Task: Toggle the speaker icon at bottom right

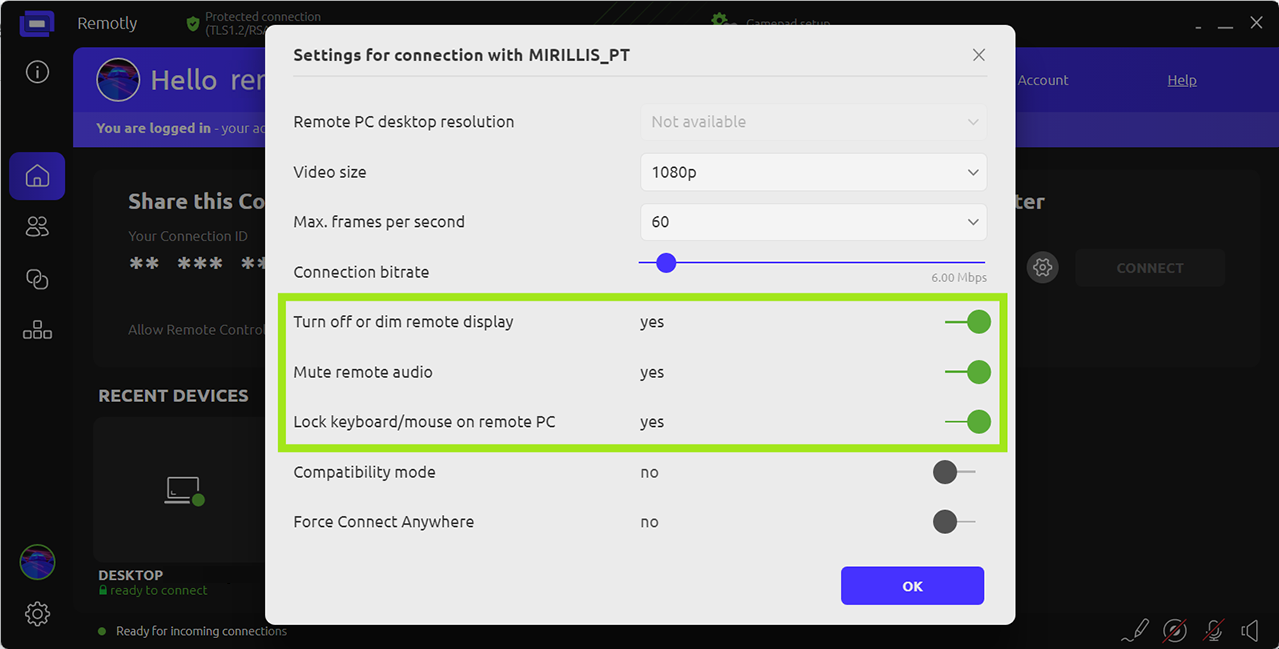Action: [x=1249, y=630]
